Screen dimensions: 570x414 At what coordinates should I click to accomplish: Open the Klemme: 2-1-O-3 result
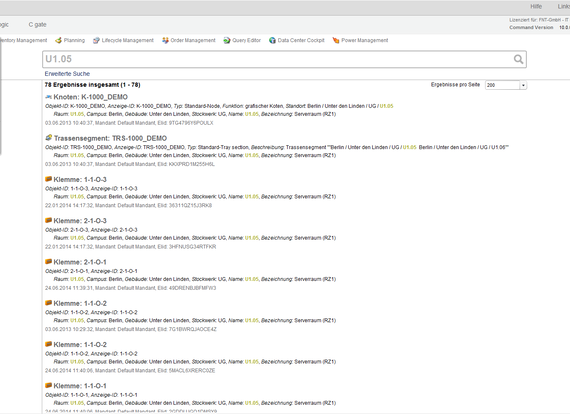click(x=80, y=221)
